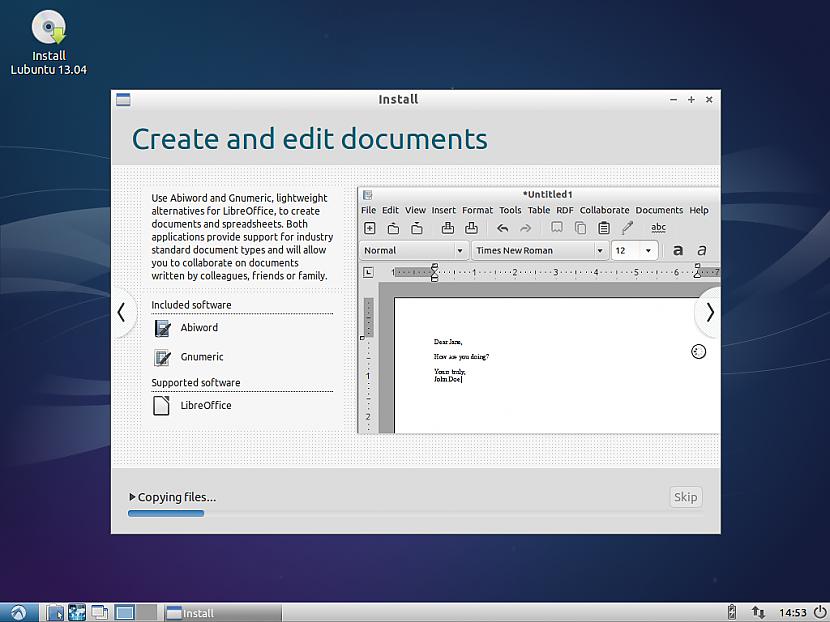
Task: Click the abc spell check icon
Action: (658, 228)
